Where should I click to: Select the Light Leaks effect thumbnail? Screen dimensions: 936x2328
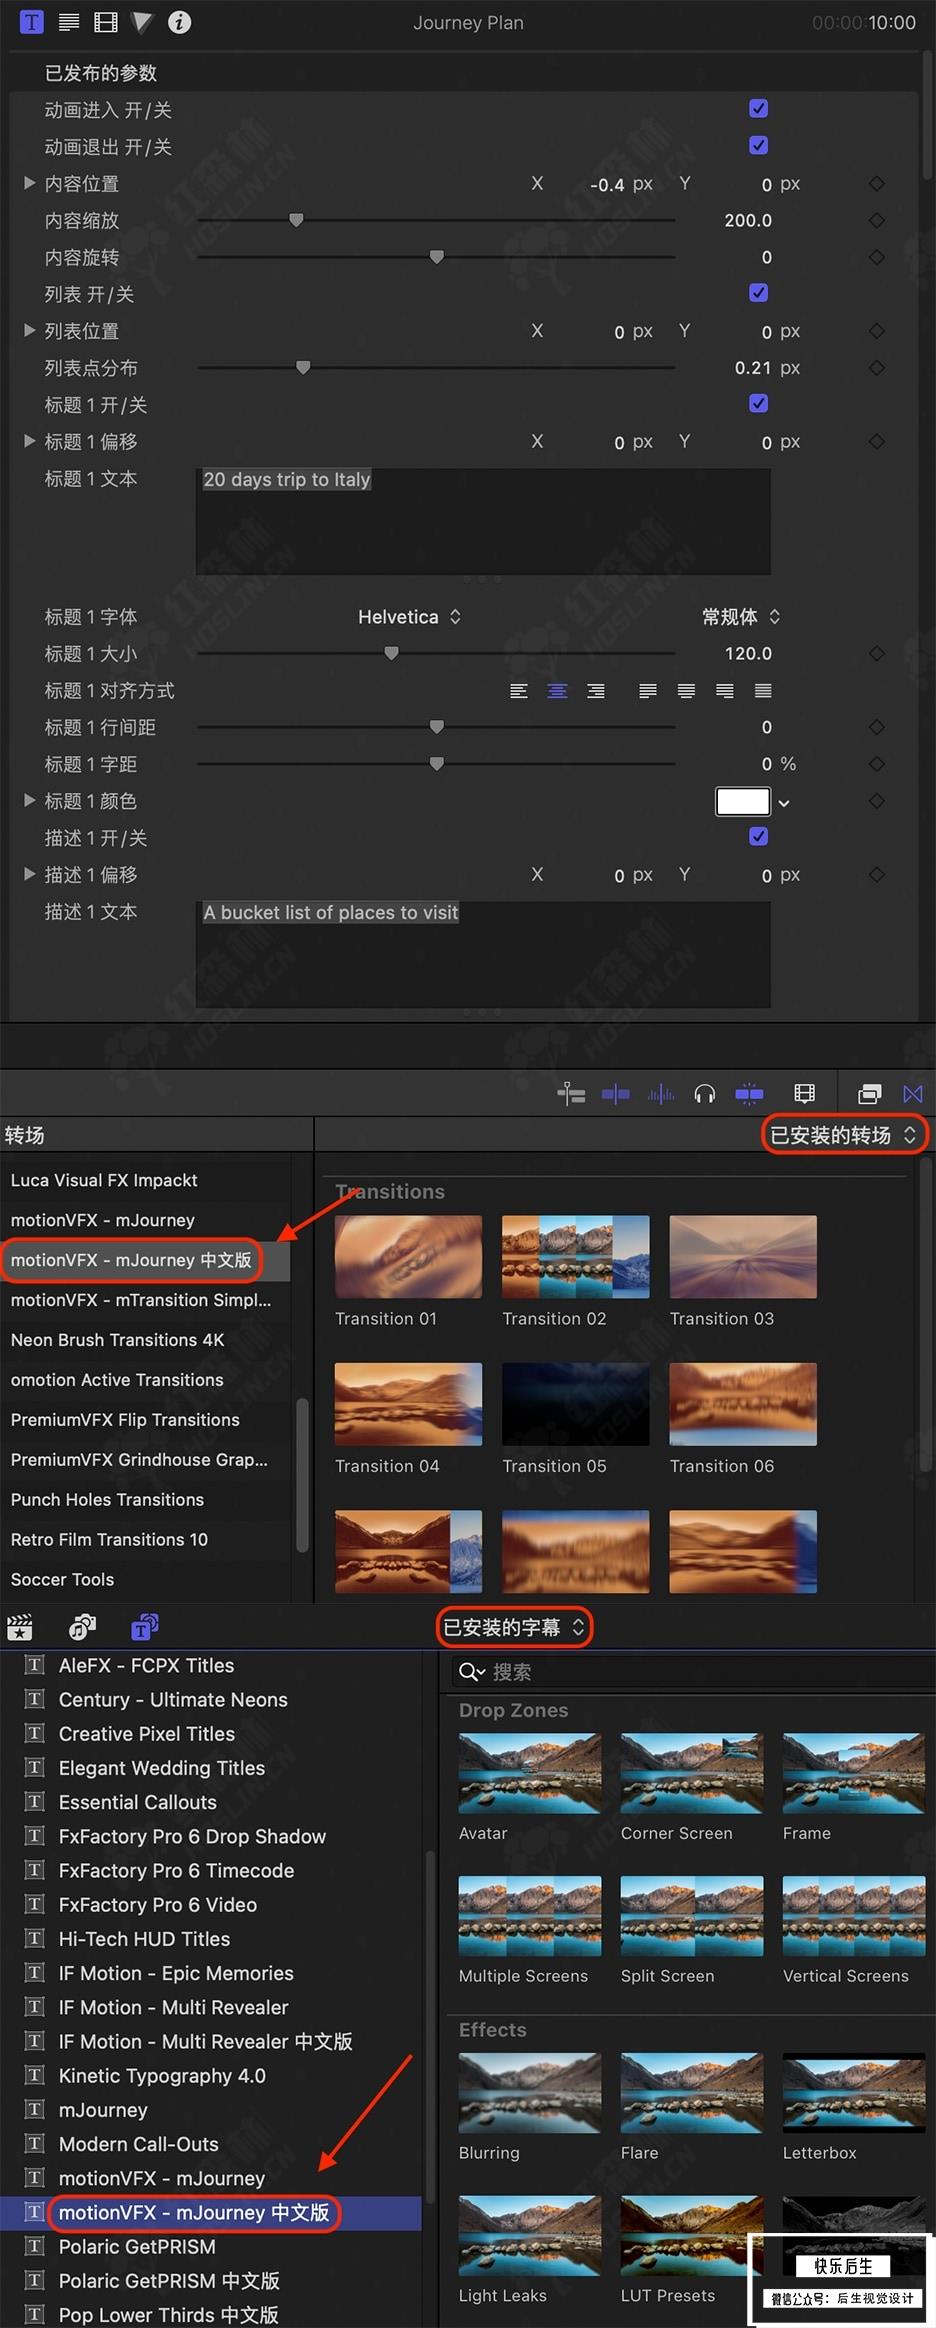(x=530, y=2236)
